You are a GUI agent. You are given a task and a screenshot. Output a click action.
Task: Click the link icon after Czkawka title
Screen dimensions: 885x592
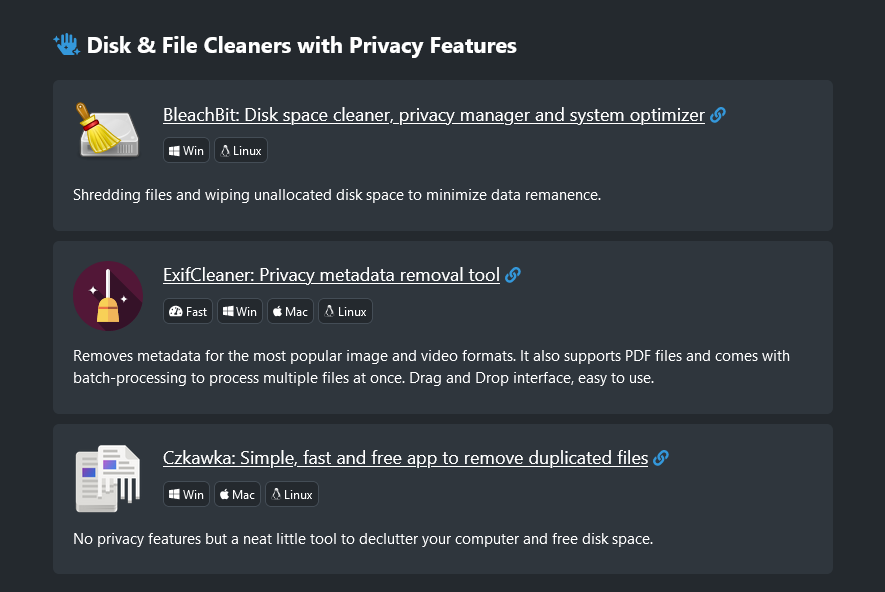coord(661,458)
